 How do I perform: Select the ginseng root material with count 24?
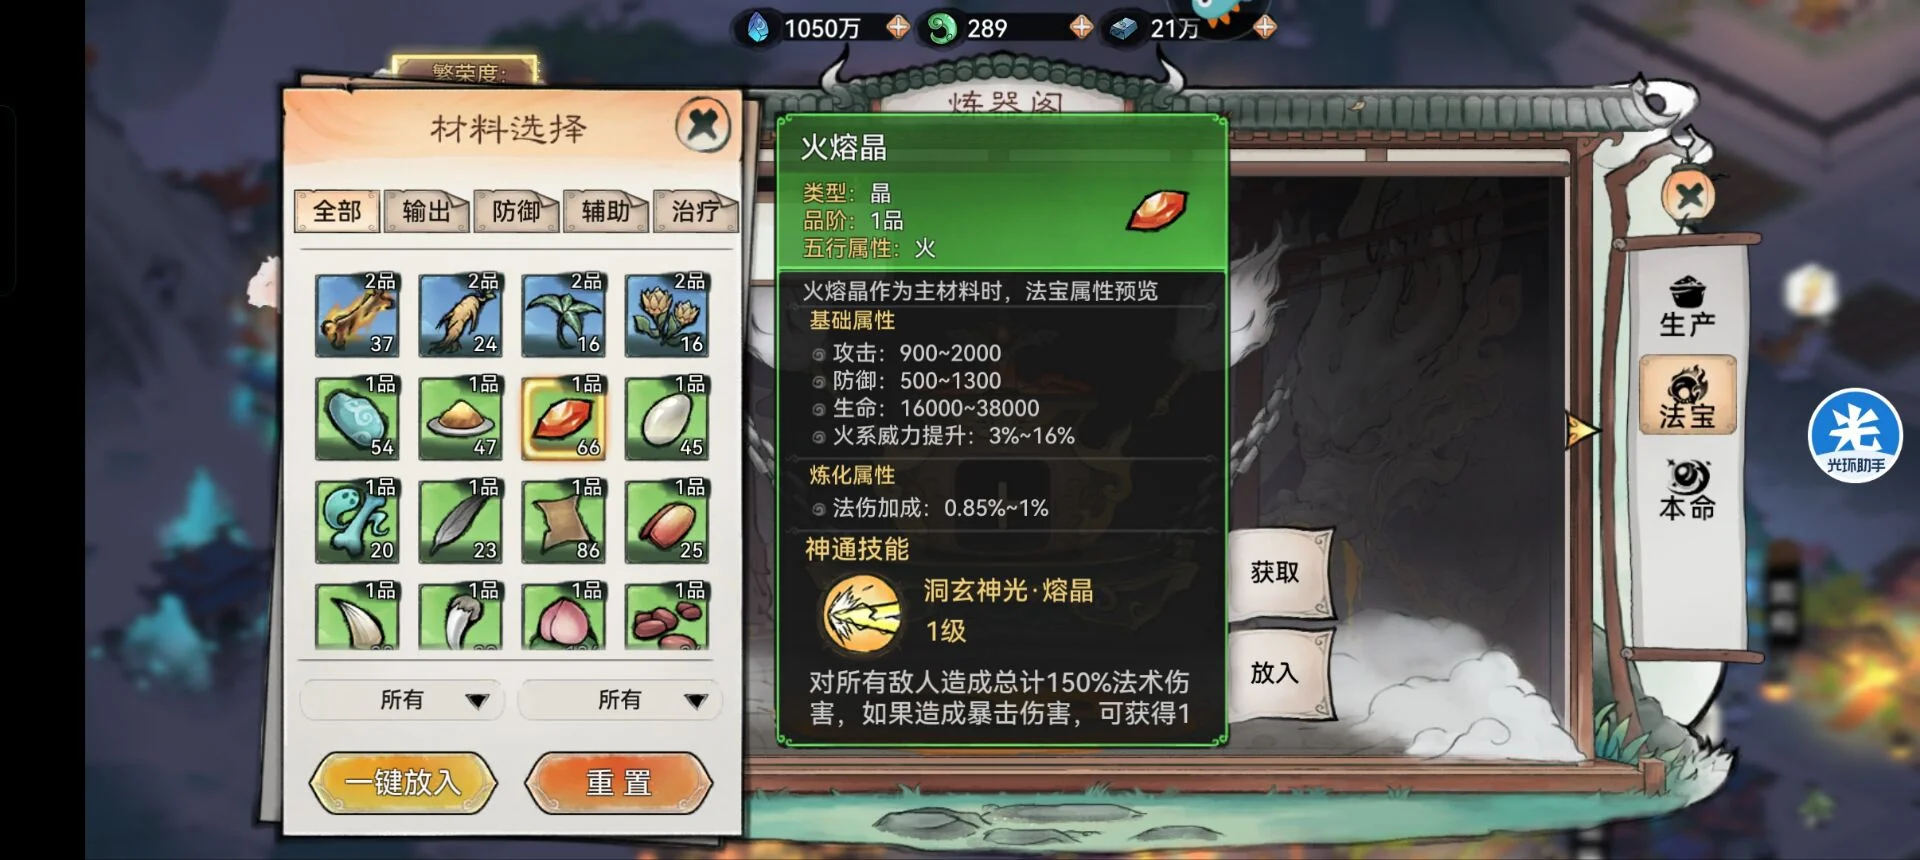point(460,315)
